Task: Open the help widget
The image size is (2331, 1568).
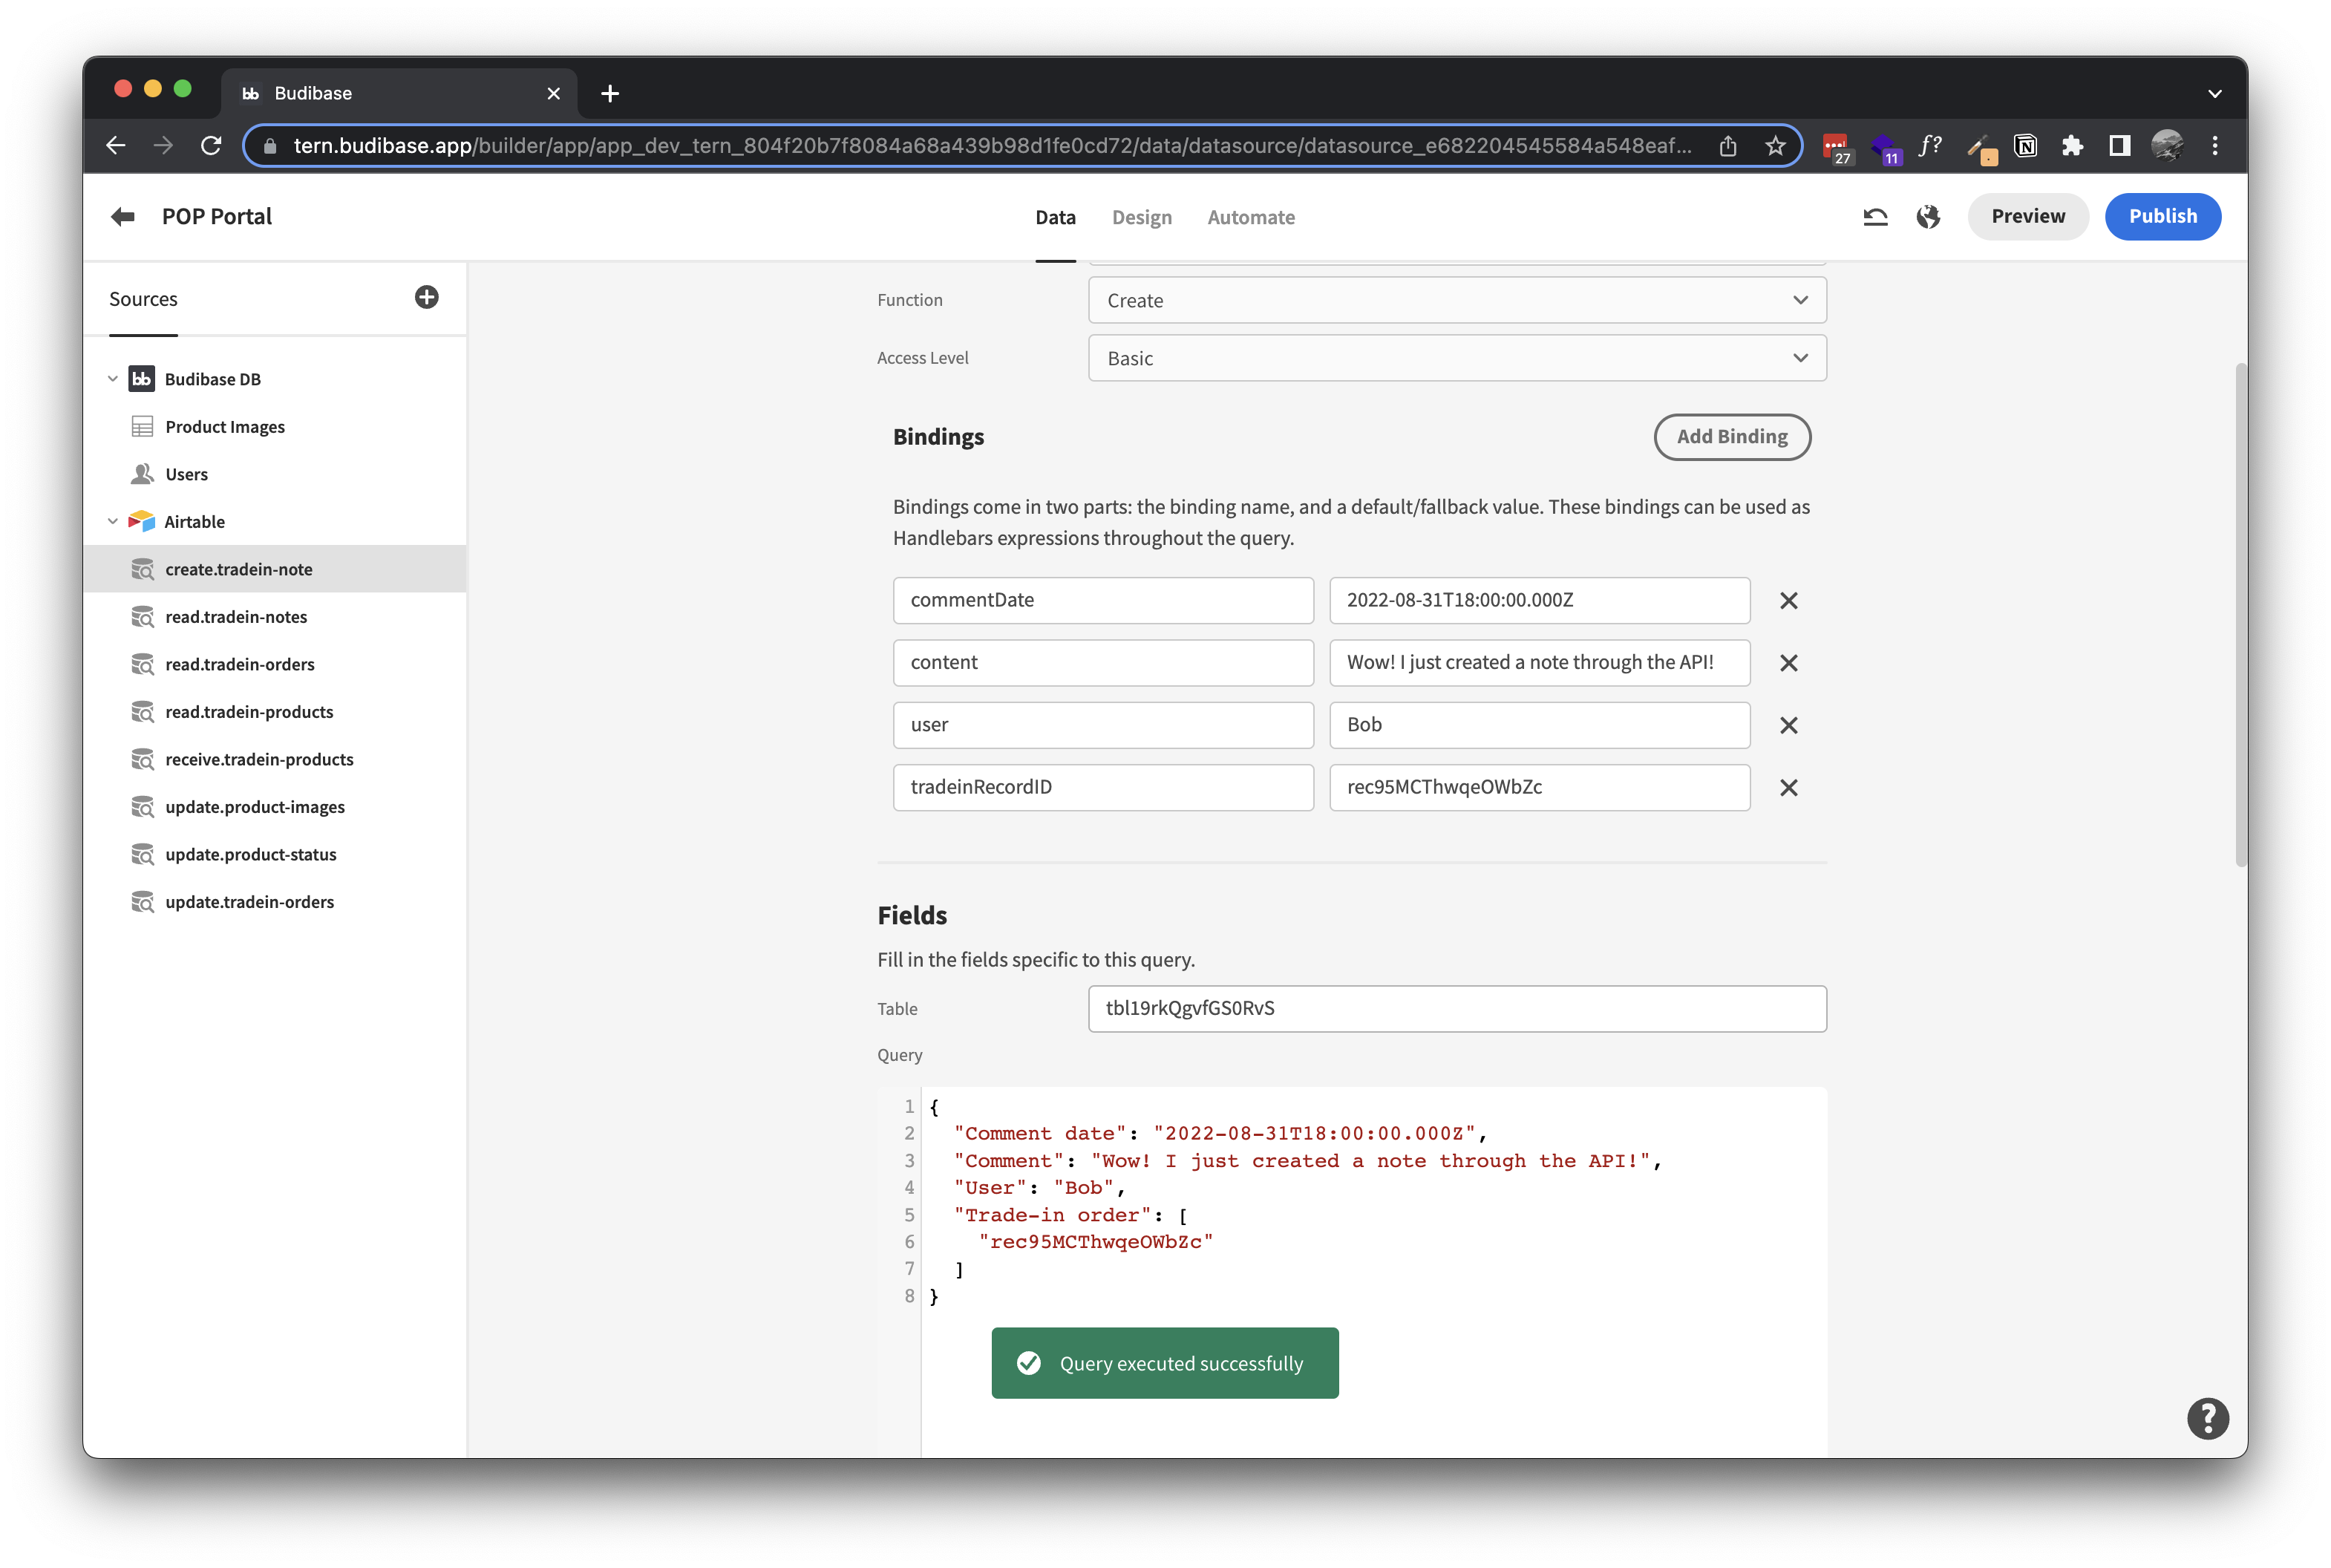Action: point(2209,1418)
